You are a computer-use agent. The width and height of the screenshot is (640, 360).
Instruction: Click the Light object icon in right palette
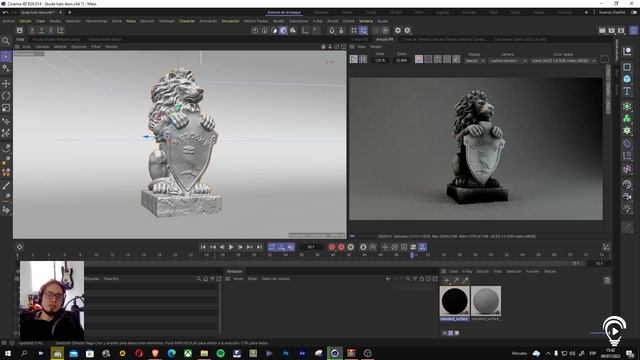point(627,209)
